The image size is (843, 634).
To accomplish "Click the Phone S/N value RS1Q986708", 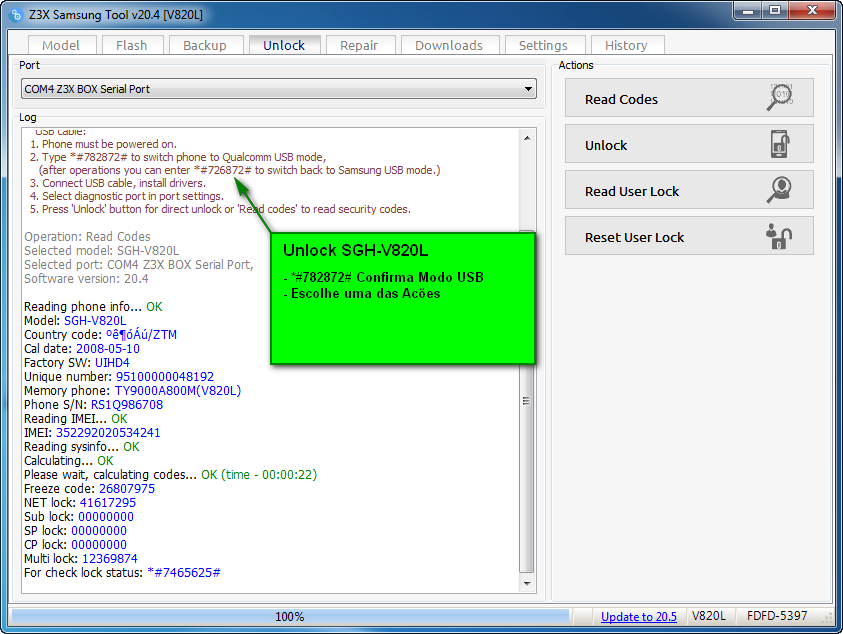I will (127, 405).
